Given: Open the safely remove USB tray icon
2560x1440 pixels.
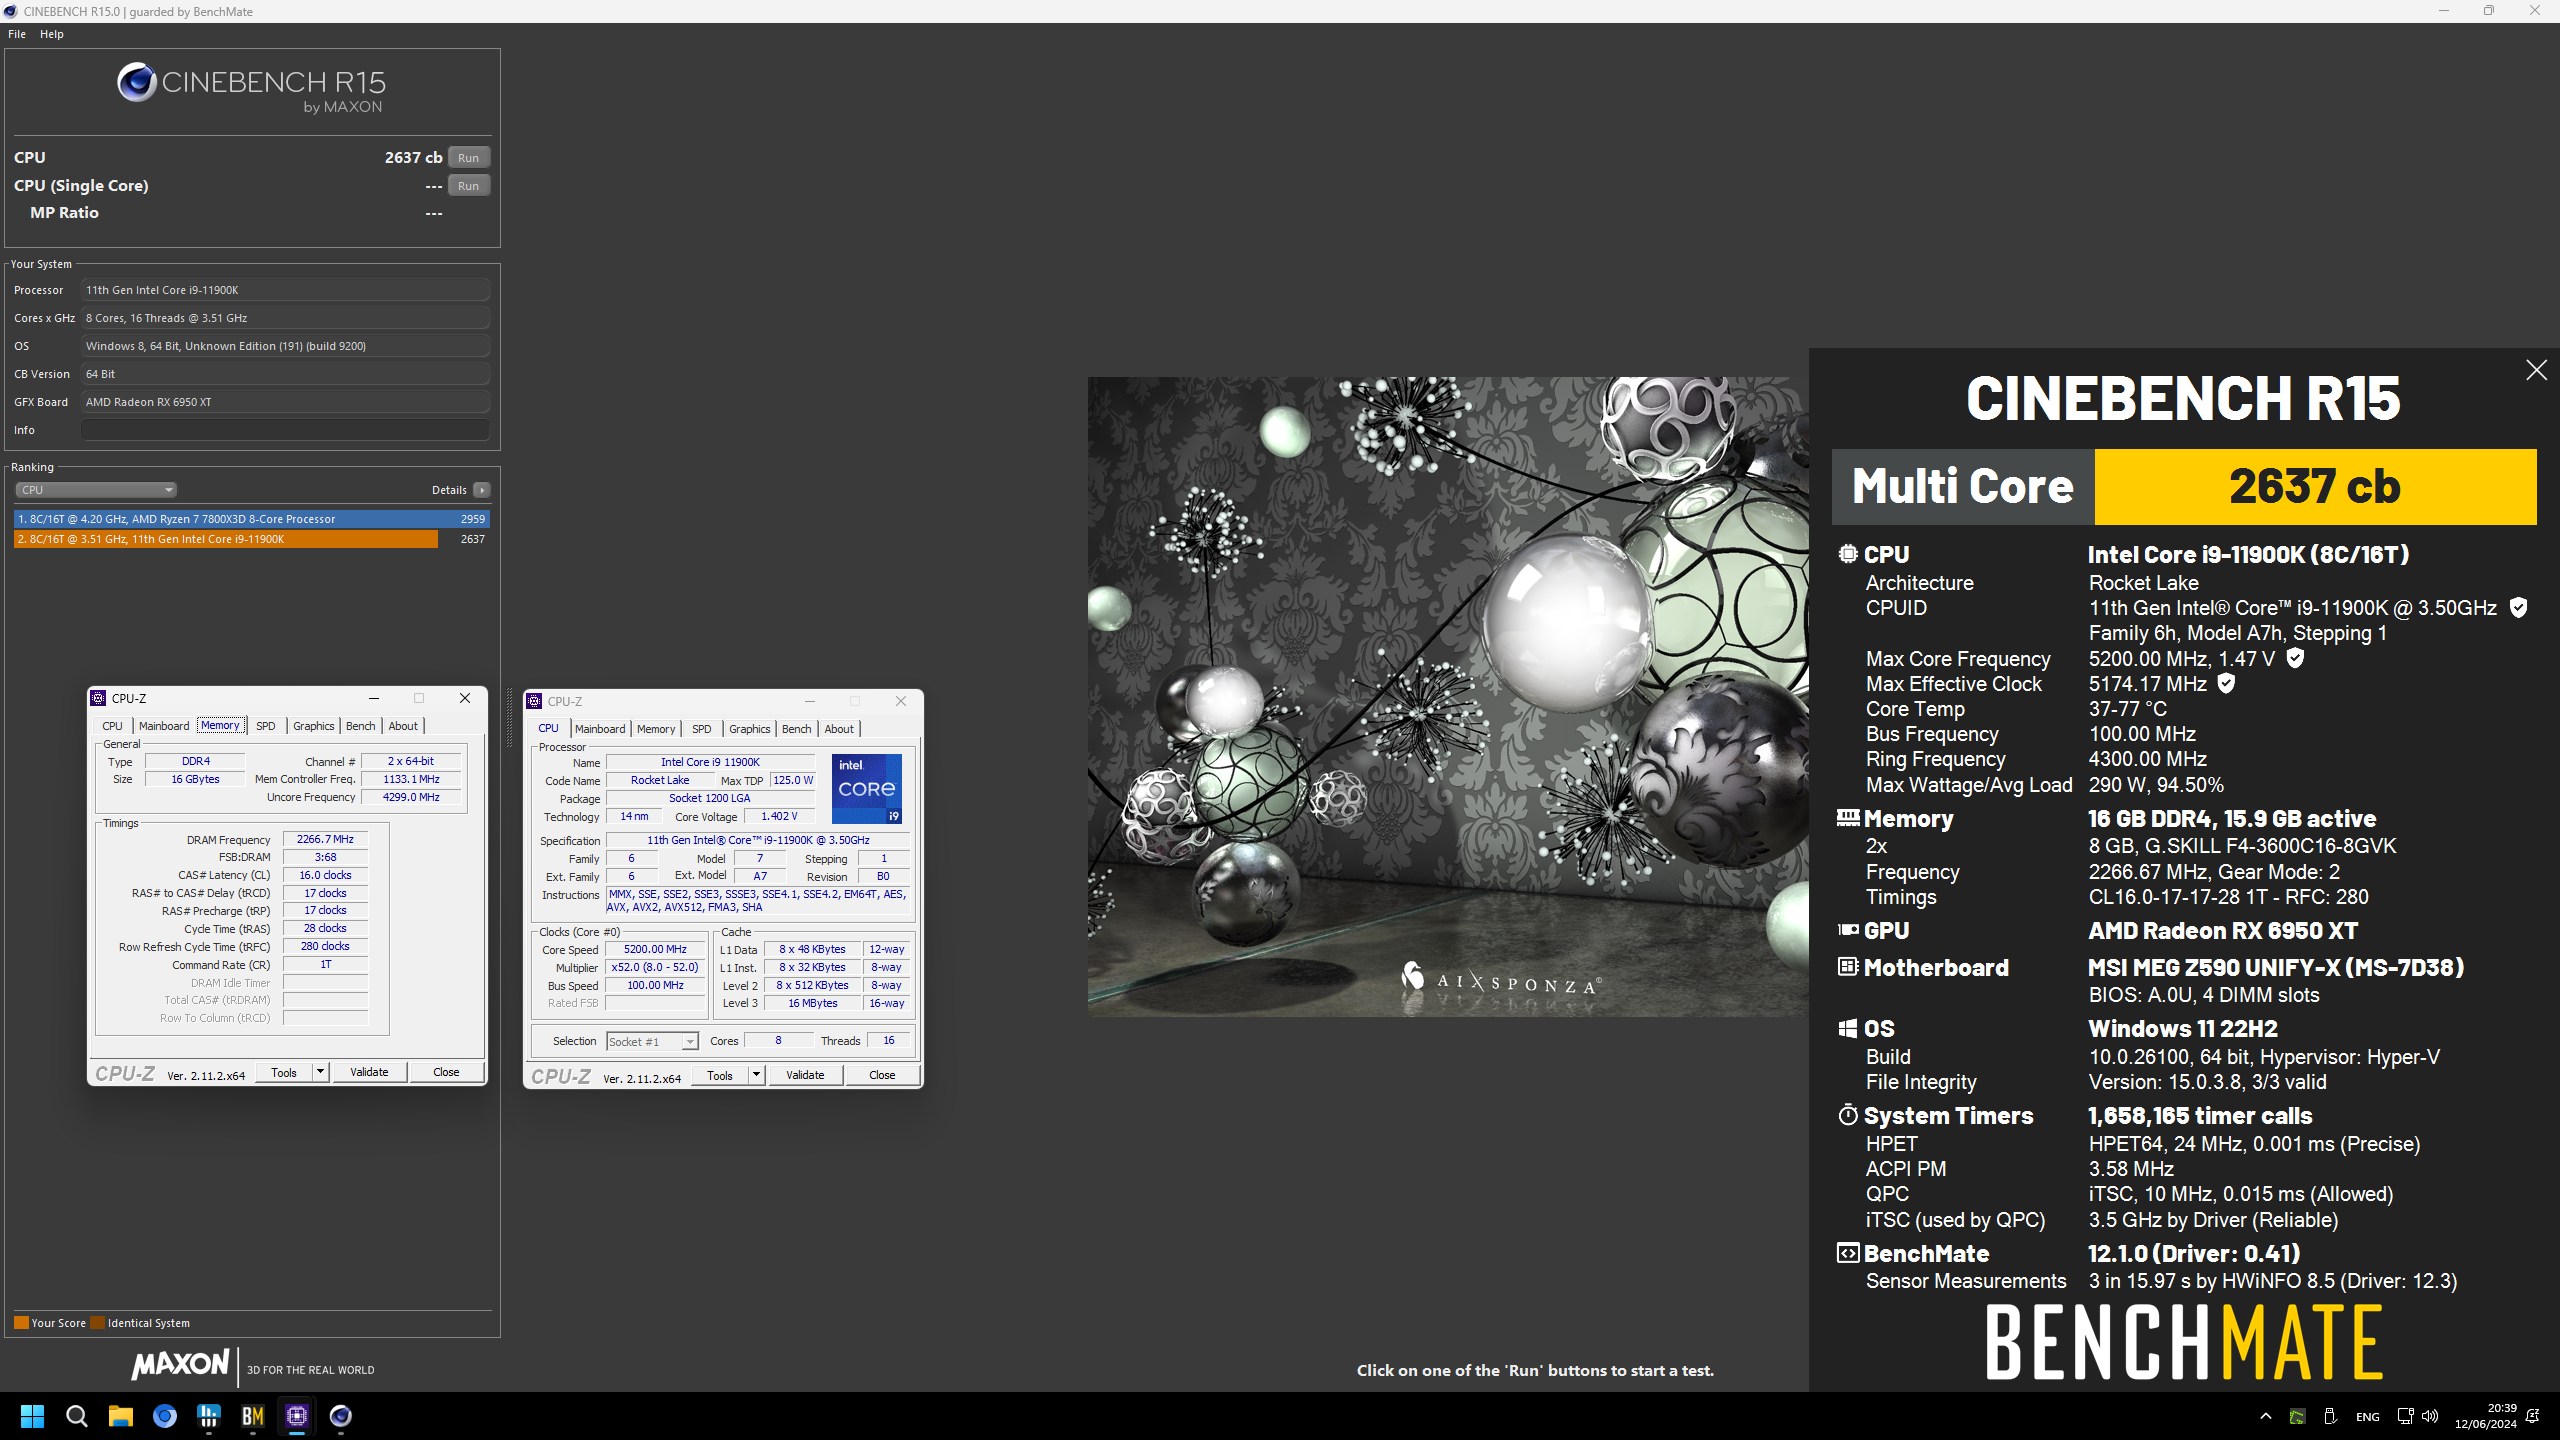Looking at the screenshot, I should 2329,1416.
